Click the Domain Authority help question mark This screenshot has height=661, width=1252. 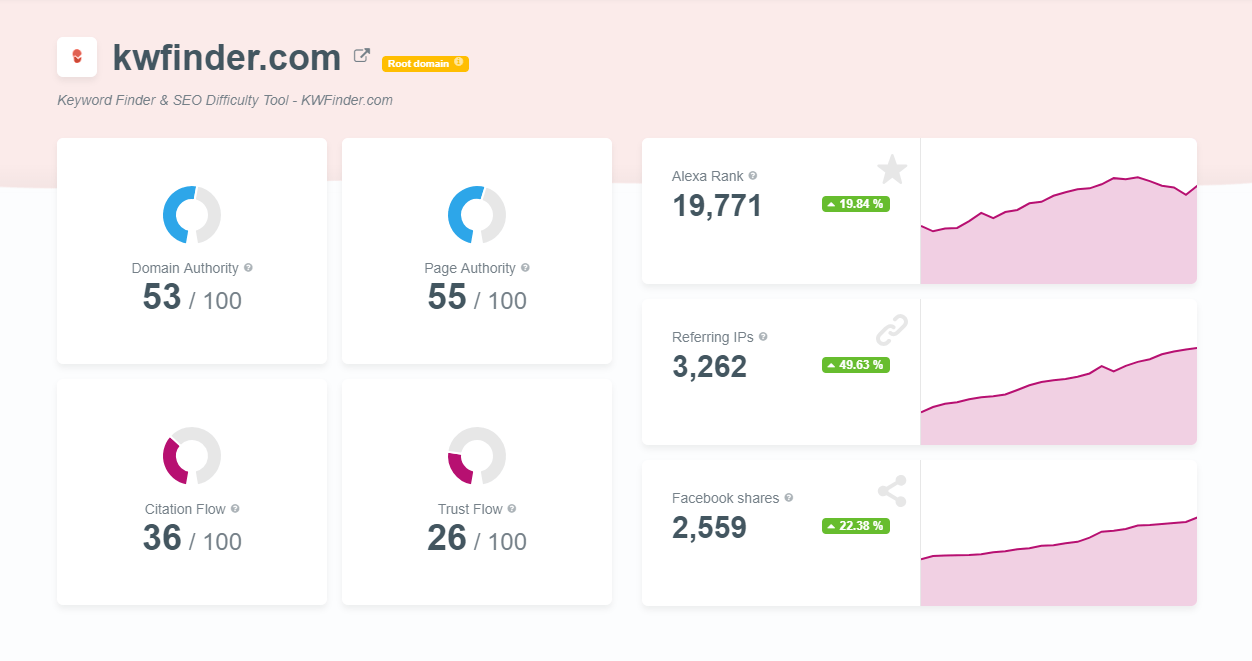click(x=248, y=268)
